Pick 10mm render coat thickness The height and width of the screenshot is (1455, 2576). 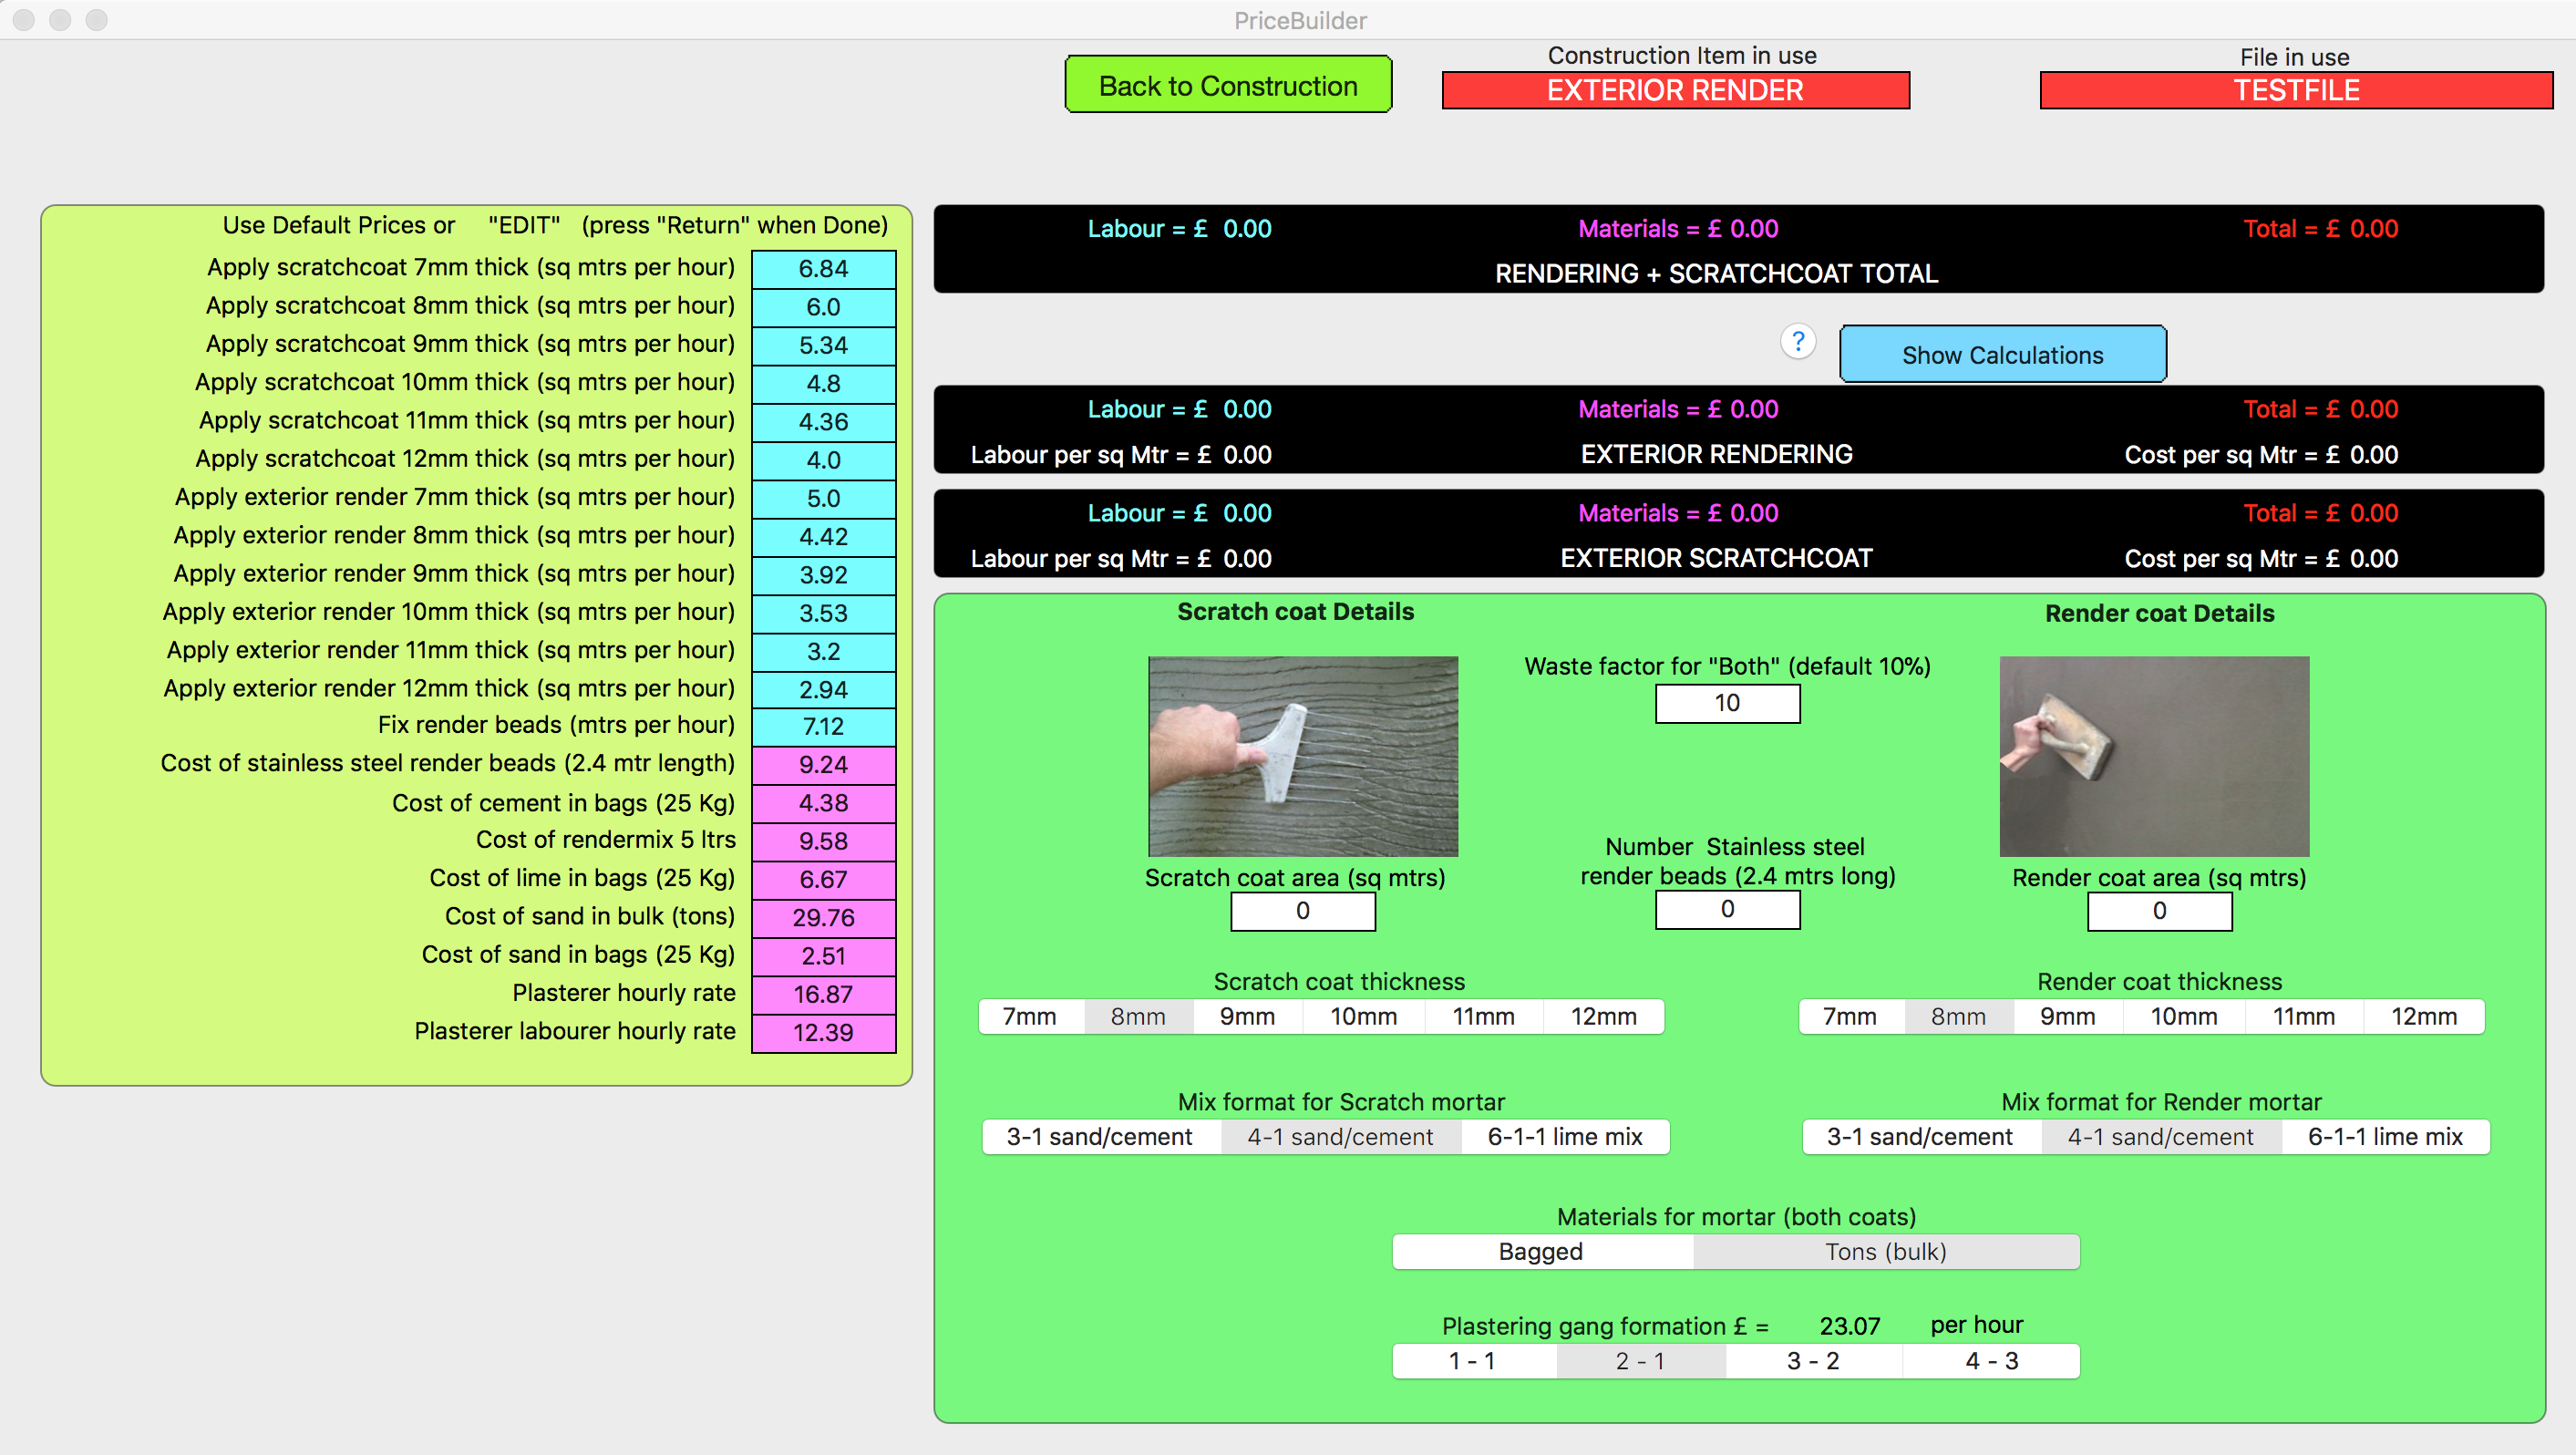2184,1016
